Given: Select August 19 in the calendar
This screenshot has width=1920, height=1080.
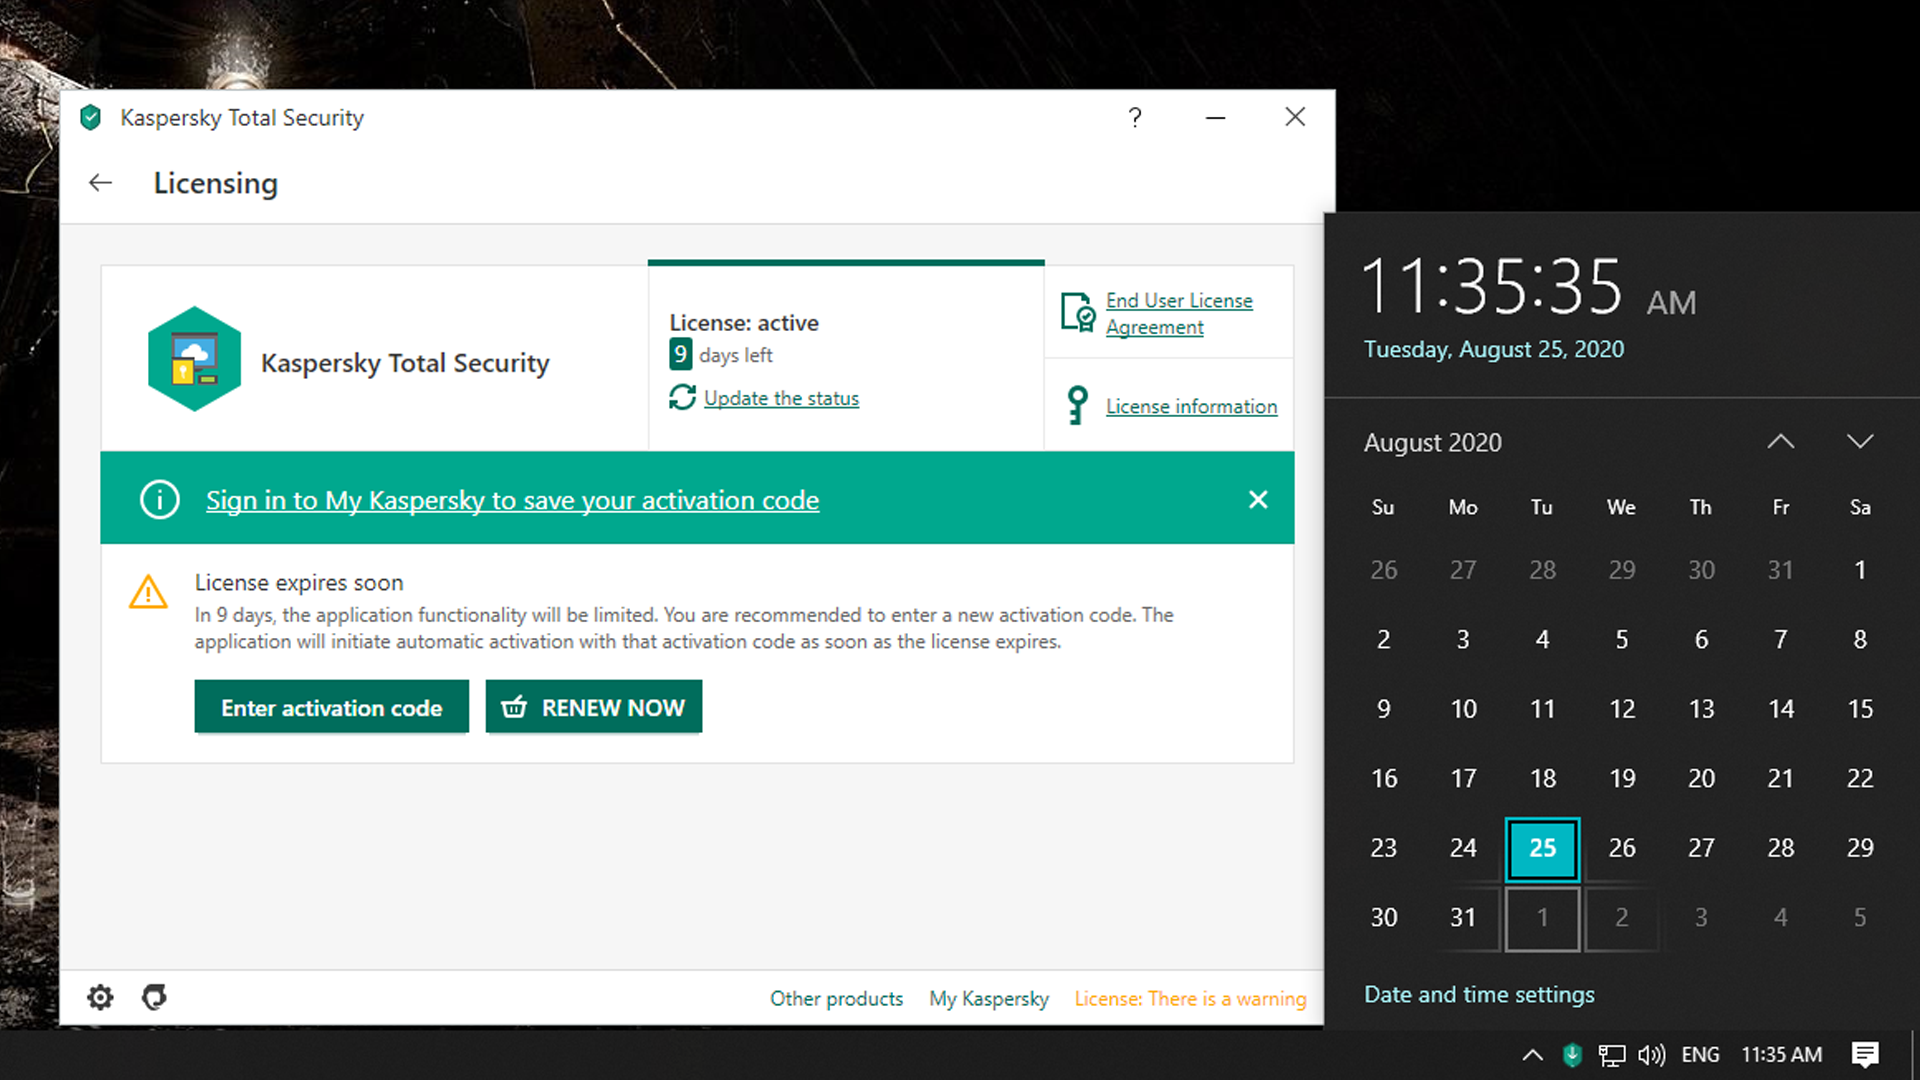Looking at the screenshot, I should pos(1622,779).
